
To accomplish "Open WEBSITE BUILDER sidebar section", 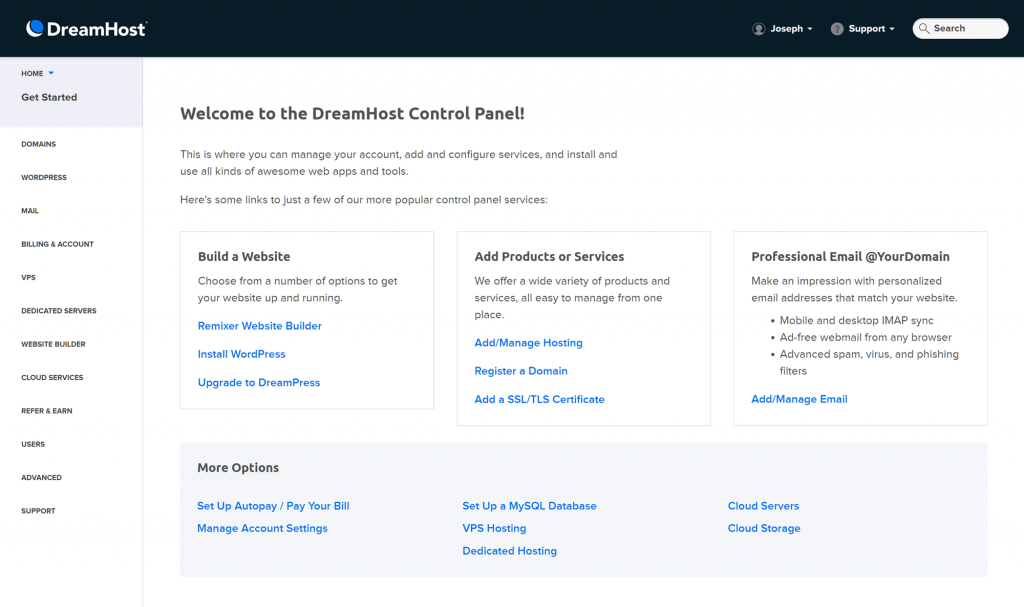I will pyautogui.click(x=54, y=344).
